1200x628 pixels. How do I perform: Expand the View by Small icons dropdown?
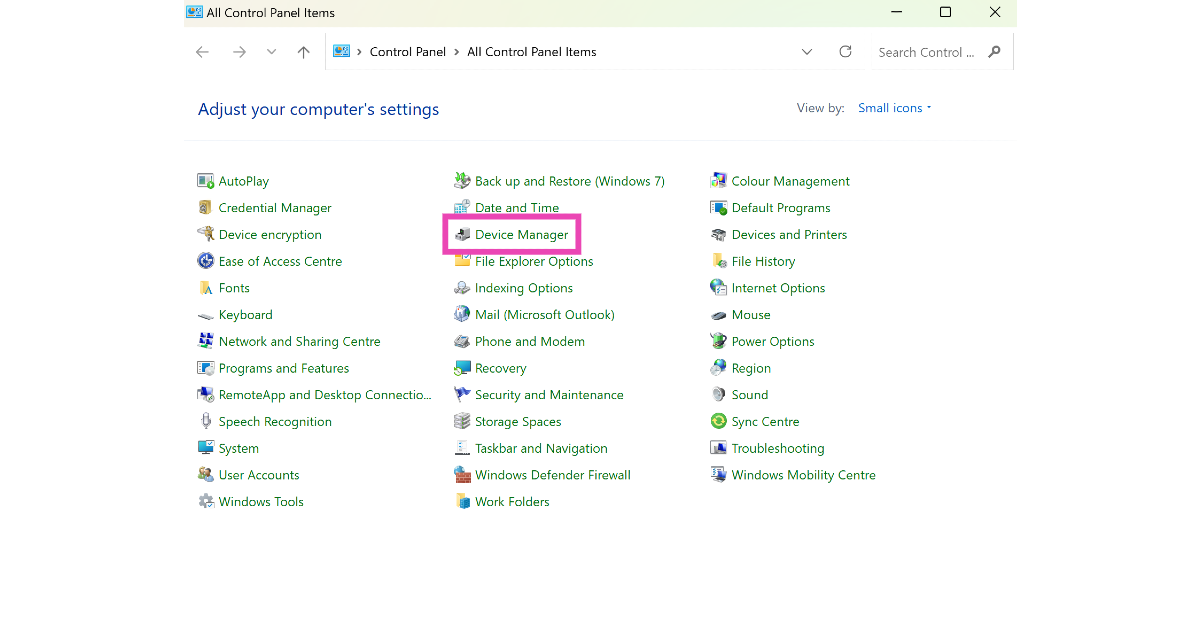[x=894, y=108]
